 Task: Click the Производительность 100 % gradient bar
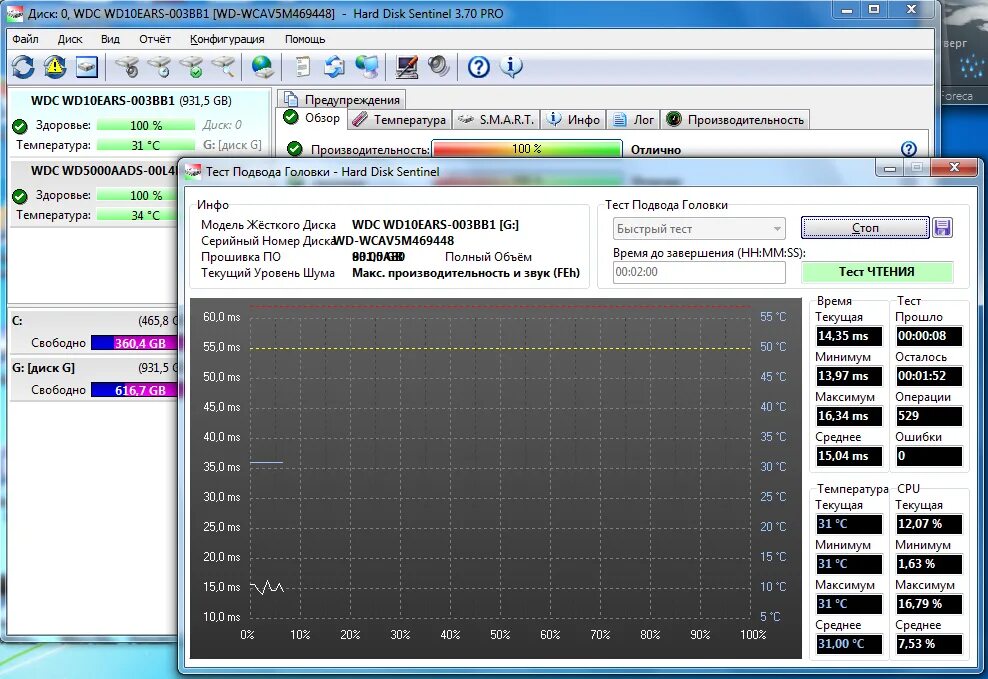click(527, 149)
